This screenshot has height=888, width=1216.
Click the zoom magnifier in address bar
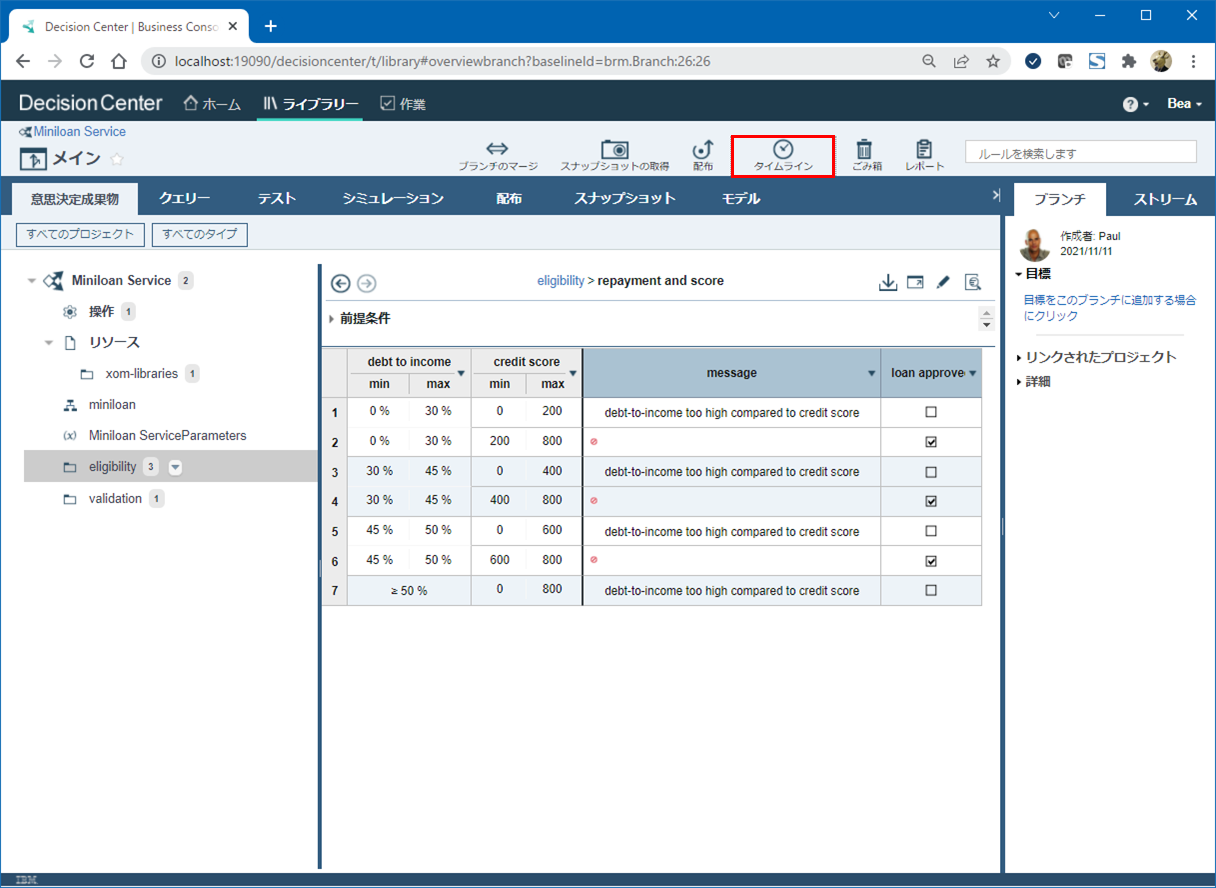point(929,61)
